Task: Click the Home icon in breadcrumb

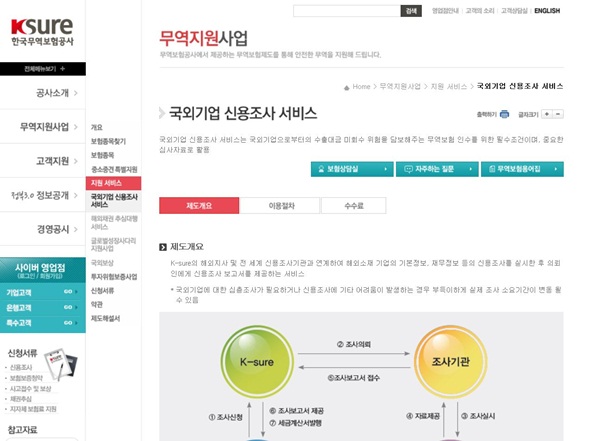Action: 346,87
